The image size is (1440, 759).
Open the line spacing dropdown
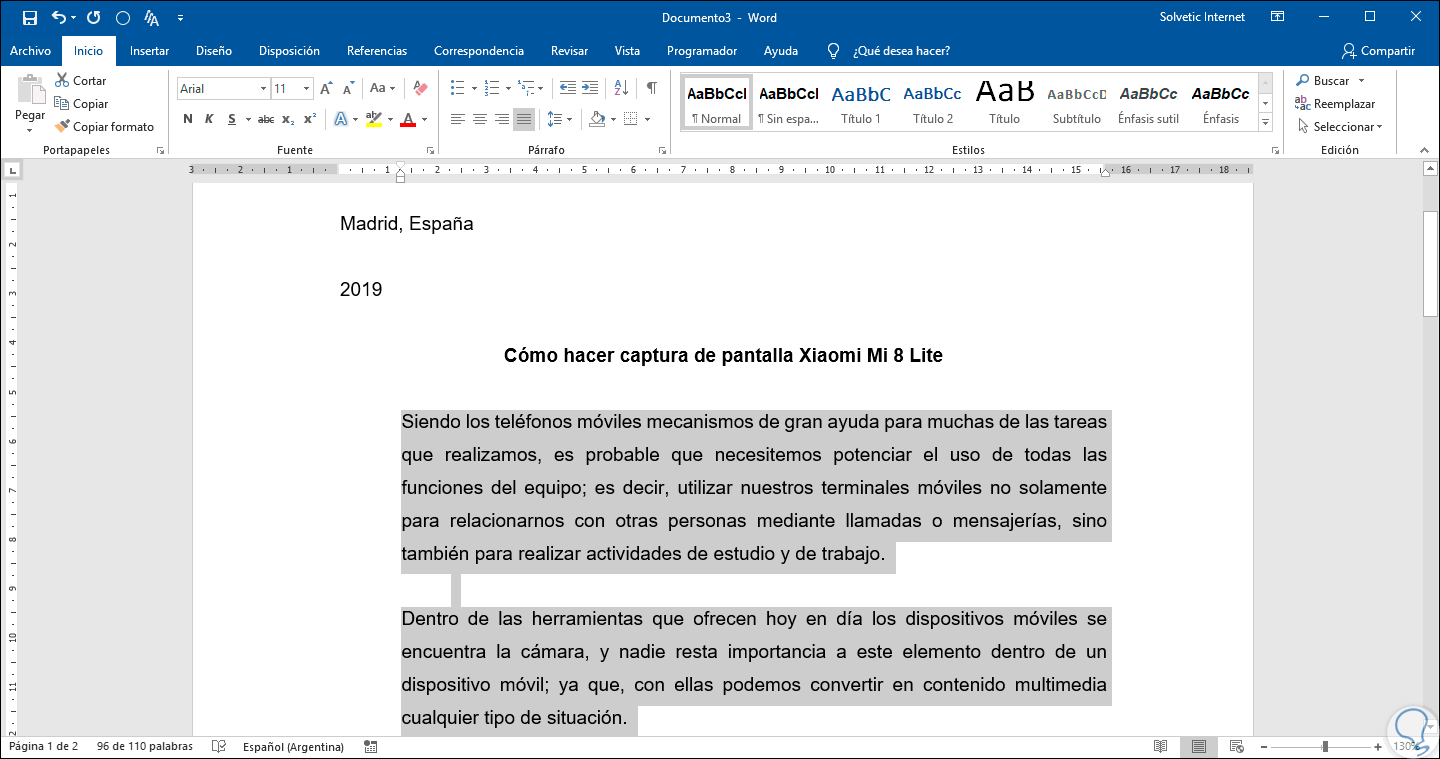[559, 120]
